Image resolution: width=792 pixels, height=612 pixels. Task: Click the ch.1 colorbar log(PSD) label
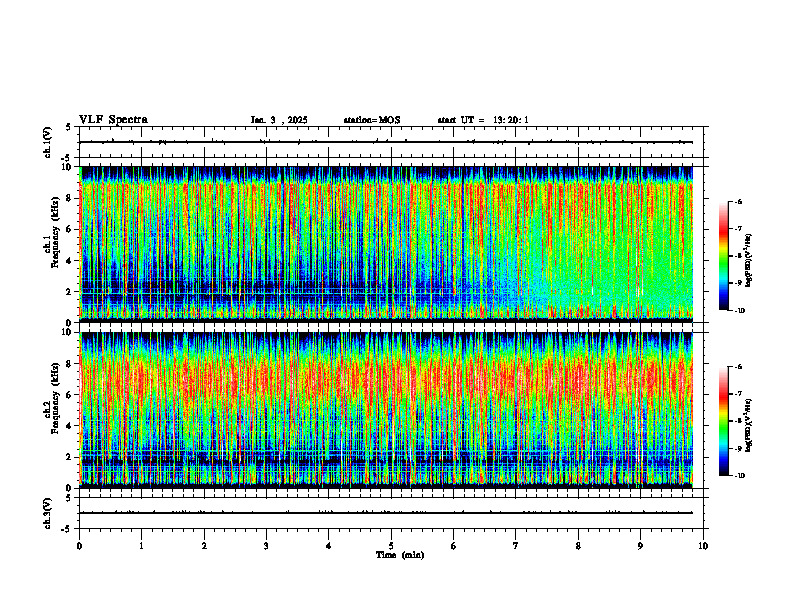pyautogui.click(x=749, y=261)
